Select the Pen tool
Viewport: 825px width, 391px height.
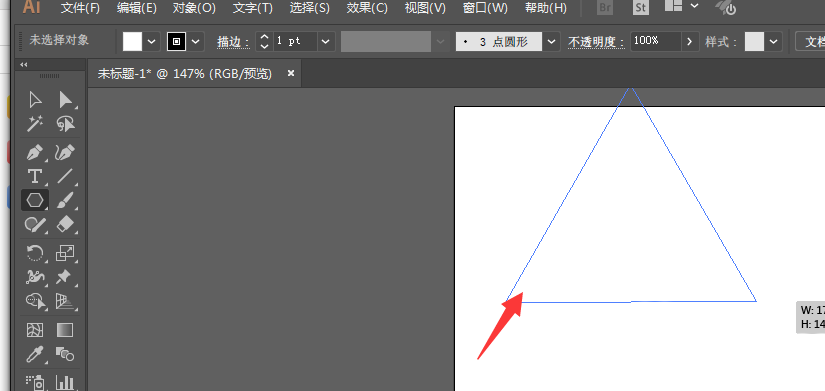(x=35, y=153)
